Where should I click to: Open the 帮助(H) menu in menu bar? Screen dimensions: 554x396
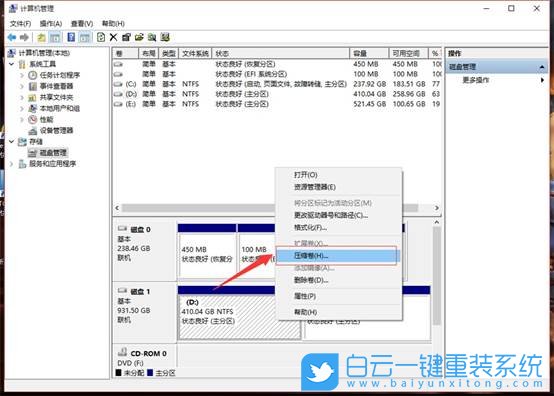click(113, 24)
